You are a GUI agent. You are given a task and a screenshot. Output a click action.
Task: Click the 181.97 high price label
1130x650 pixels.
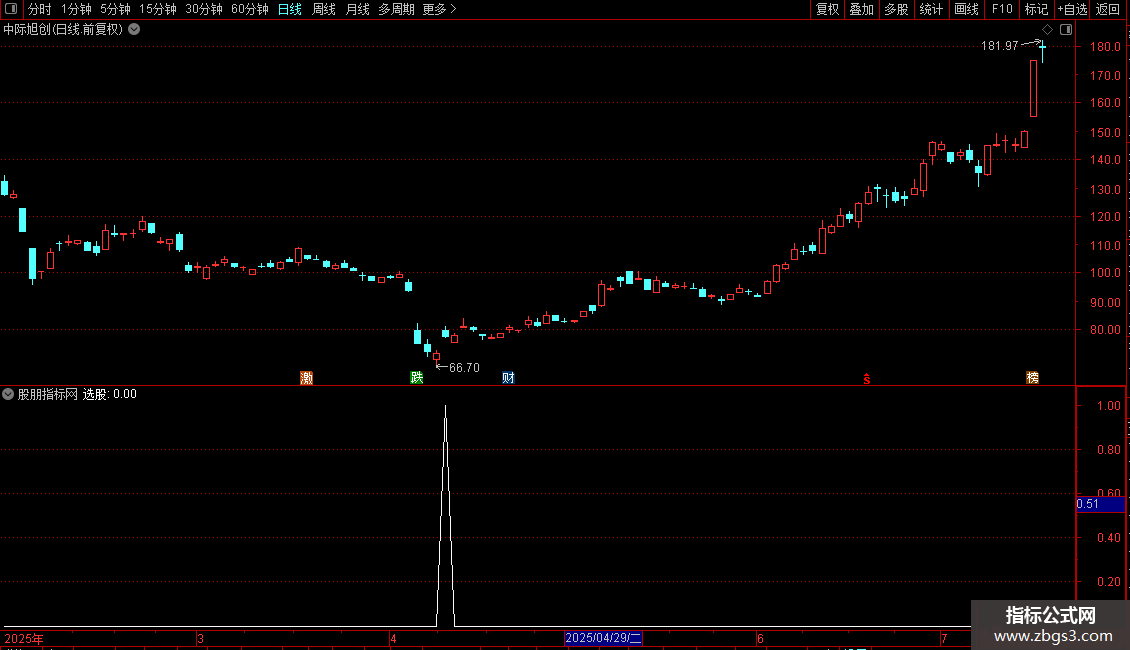tap(1000, 46)
